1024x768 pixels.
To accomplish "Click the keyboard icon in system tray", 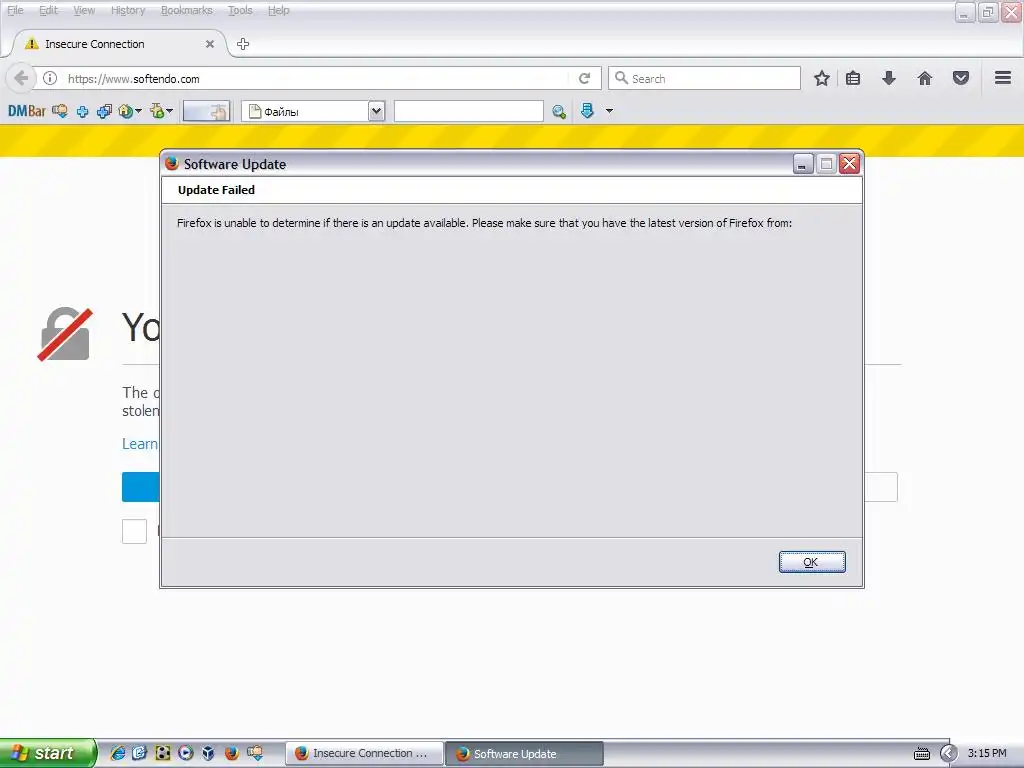I will point(921,754).
